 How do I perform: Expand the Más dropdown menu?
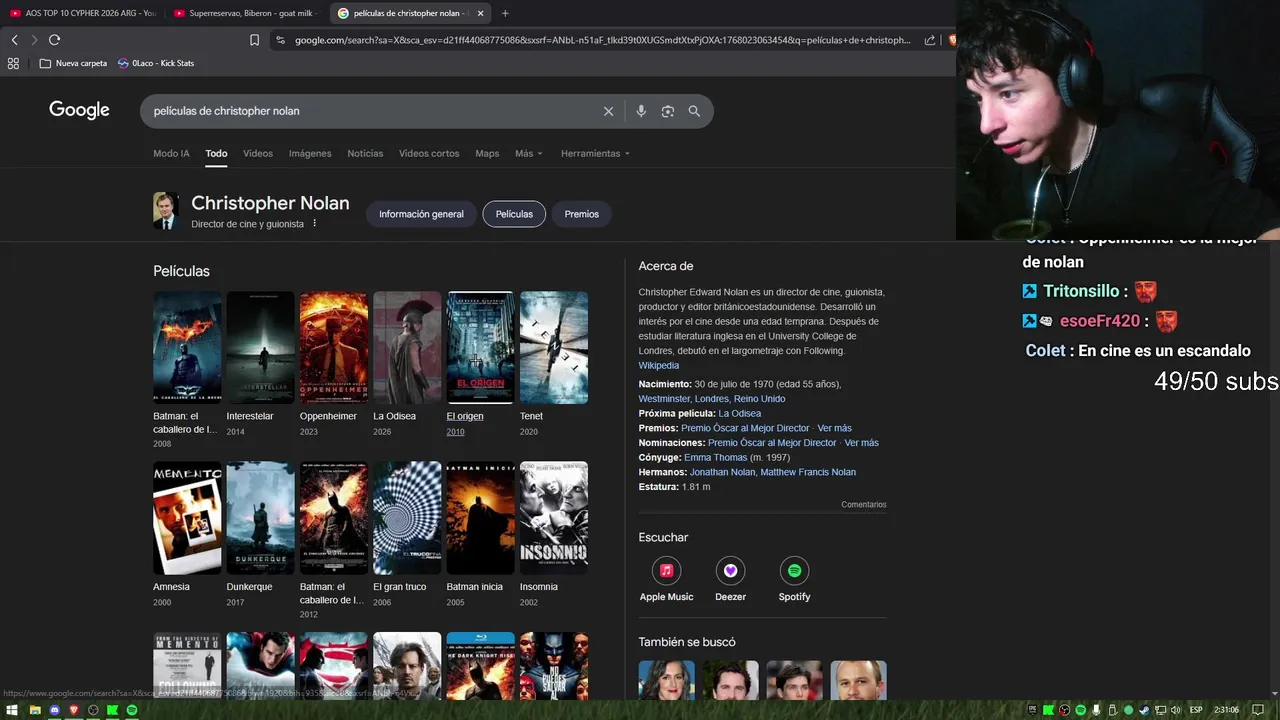(x=528, y=153)
